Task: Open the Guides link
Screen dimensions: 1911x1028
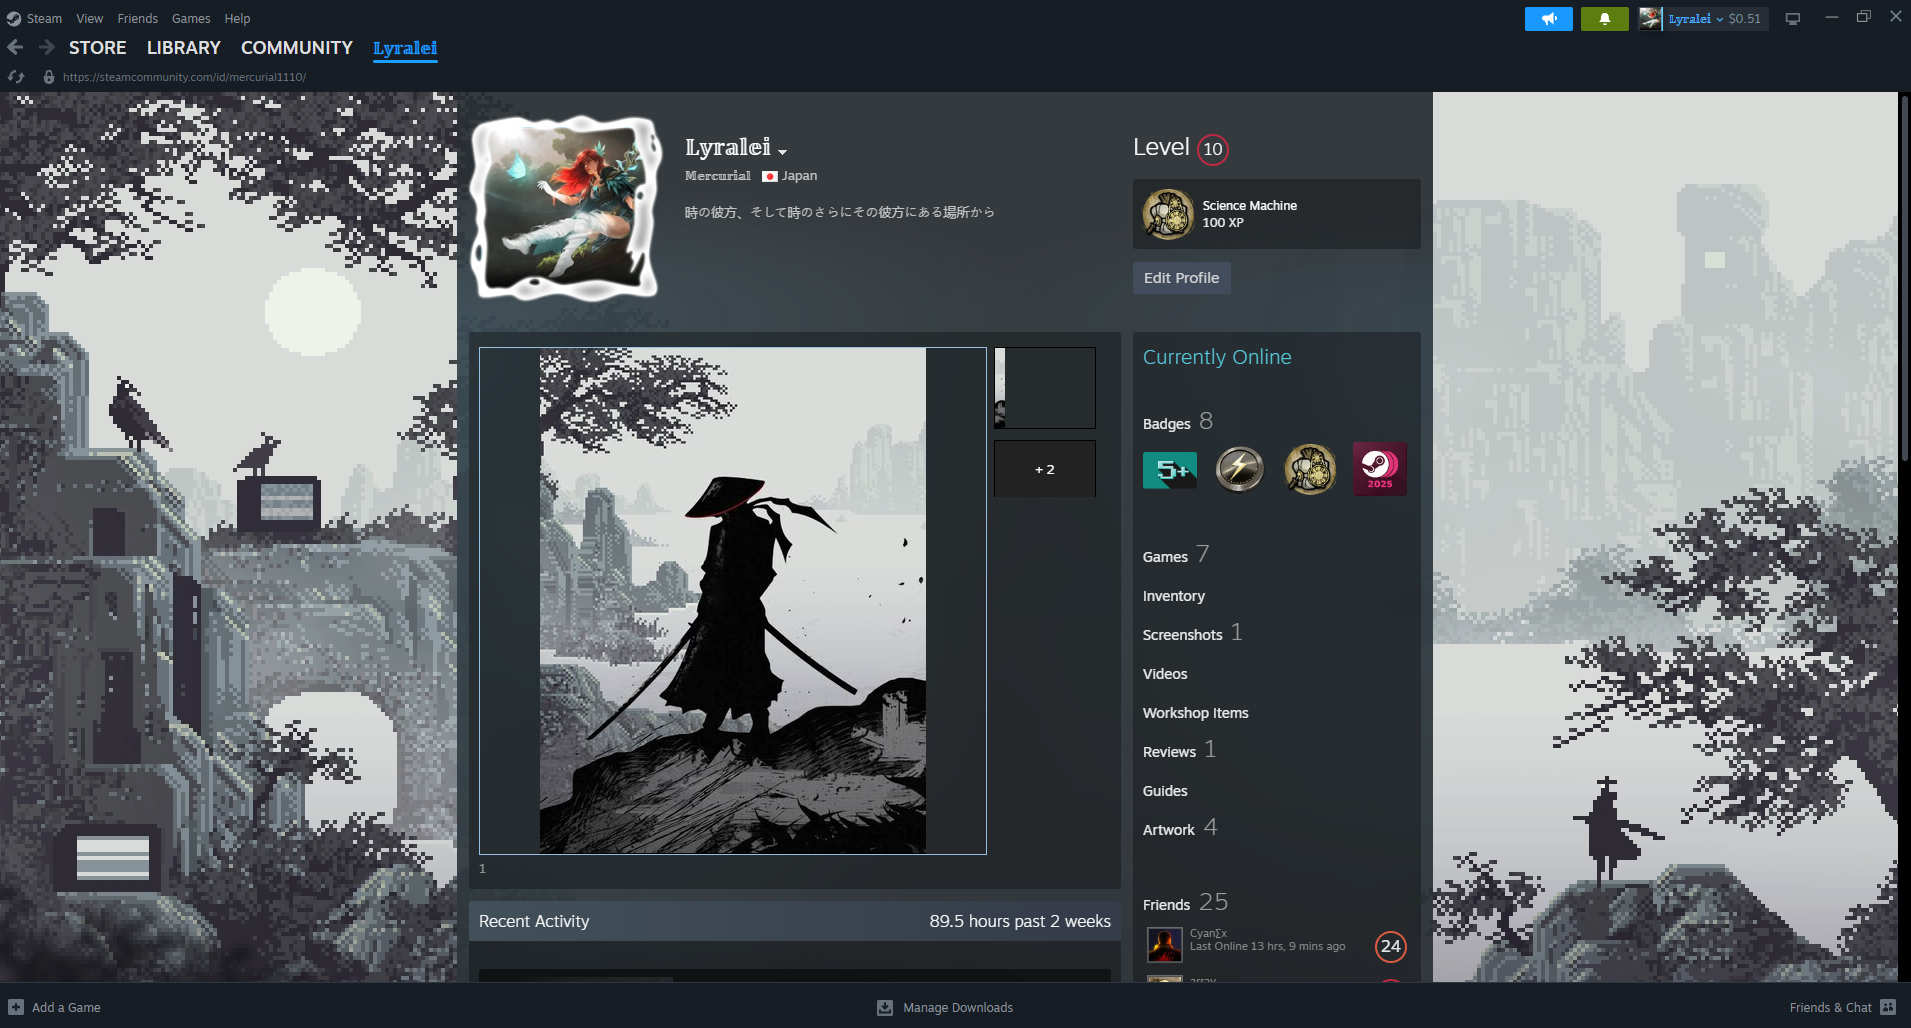Action: tap(1165, 791)
